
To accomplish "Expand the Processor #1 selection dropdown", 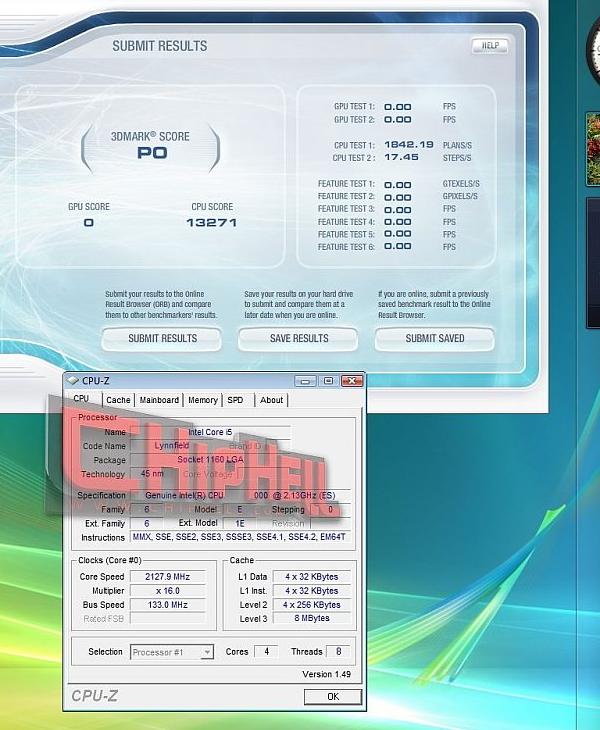I will tap(208, 652).
